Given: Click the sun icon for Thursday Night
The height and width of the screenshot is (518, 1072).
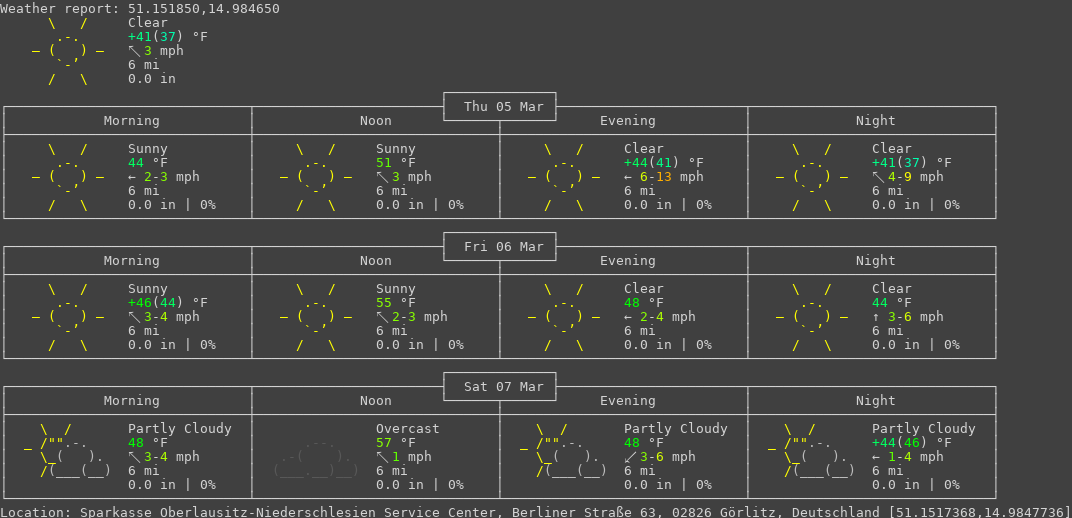Looking at the screenshot, I should point(812,177).
